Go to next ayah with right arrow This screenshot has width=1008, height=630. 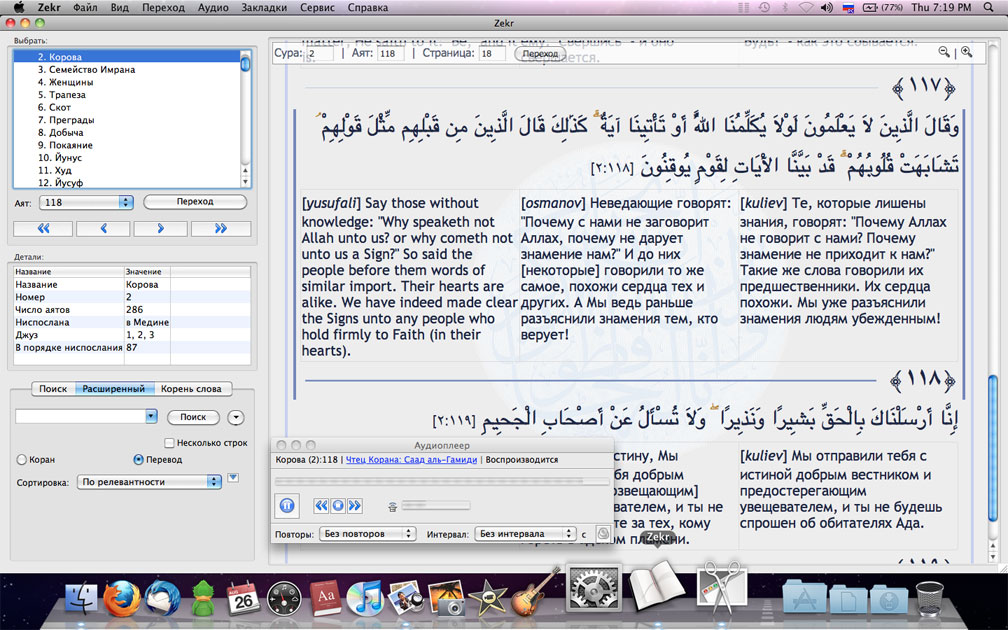[160, 228]
